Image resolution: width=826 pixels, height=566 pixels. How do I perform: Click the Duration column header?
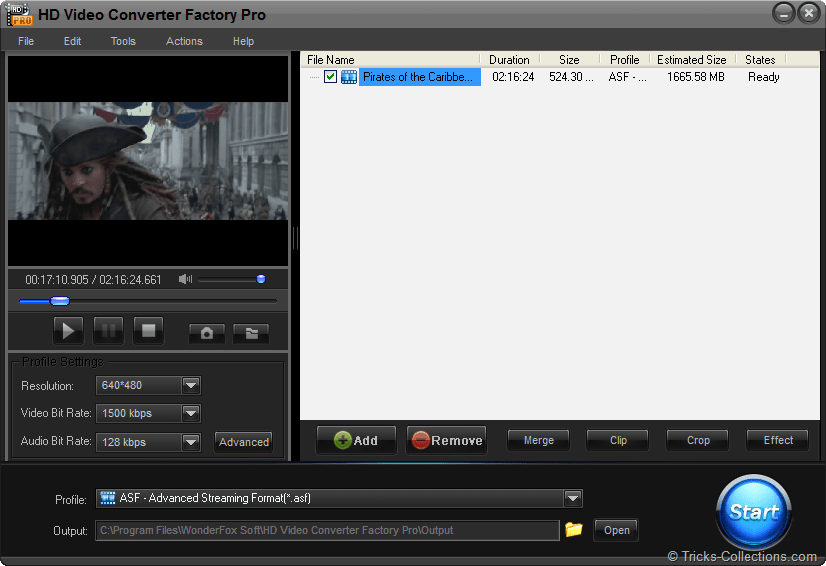[509, 60]
